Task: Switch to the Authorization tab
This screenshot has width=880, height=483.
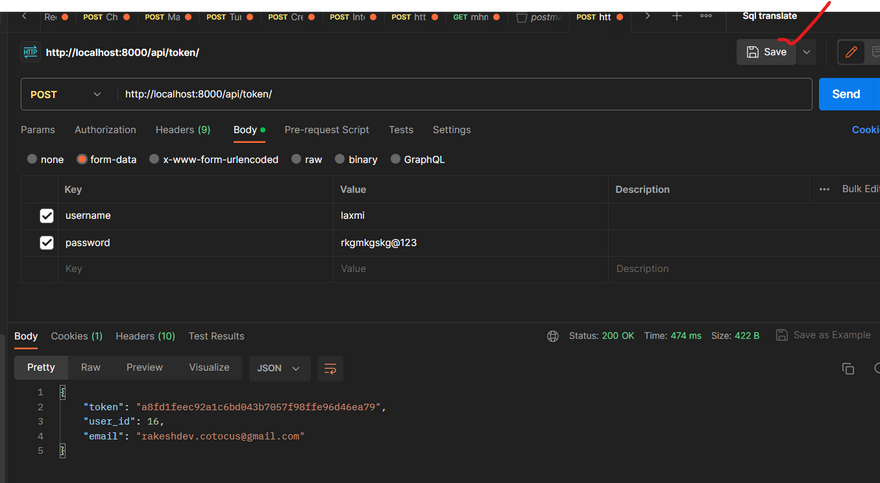Action: point(105,130)
